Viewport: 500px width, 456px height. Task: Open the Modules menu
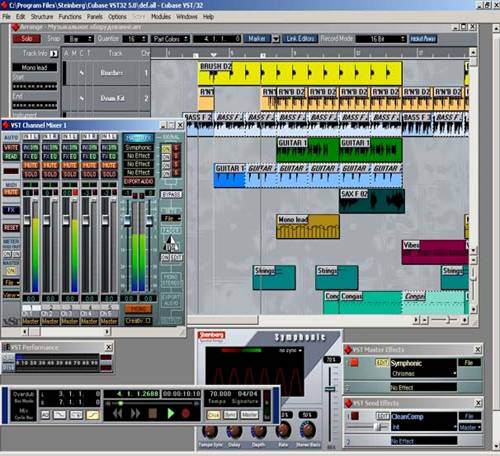pos(161,16)
